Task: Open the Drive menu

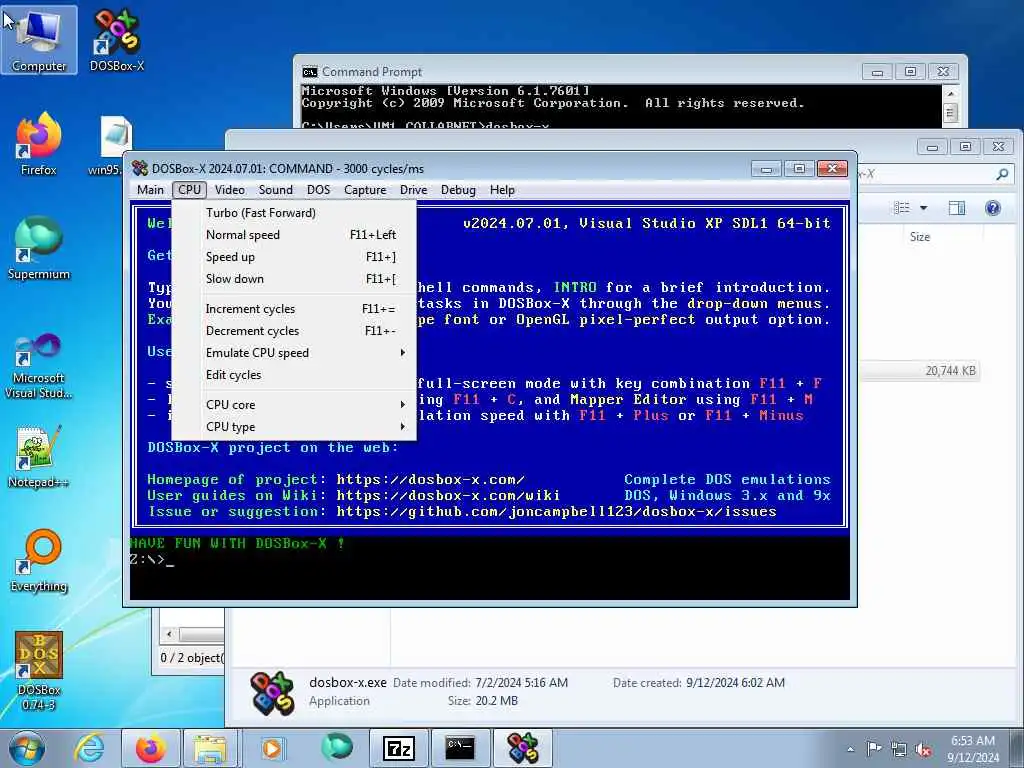Action: pyautogui.click(x=413, y=189)
